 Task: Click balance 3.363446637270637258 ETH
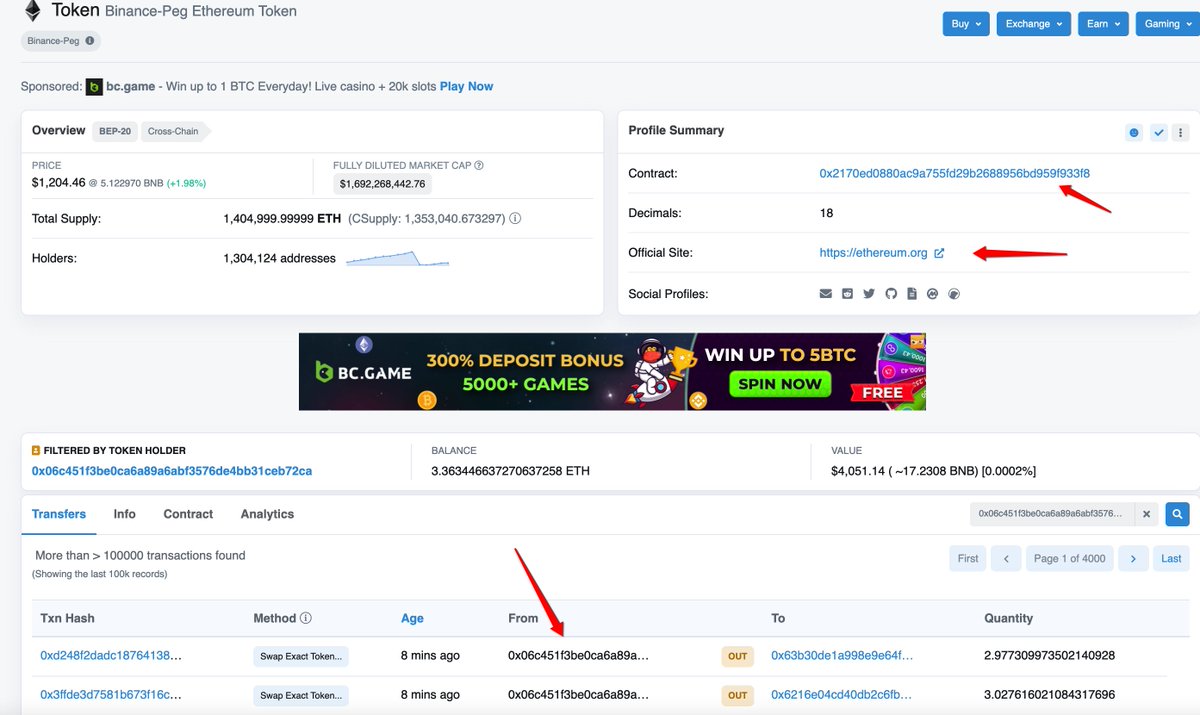click(510, 470)
